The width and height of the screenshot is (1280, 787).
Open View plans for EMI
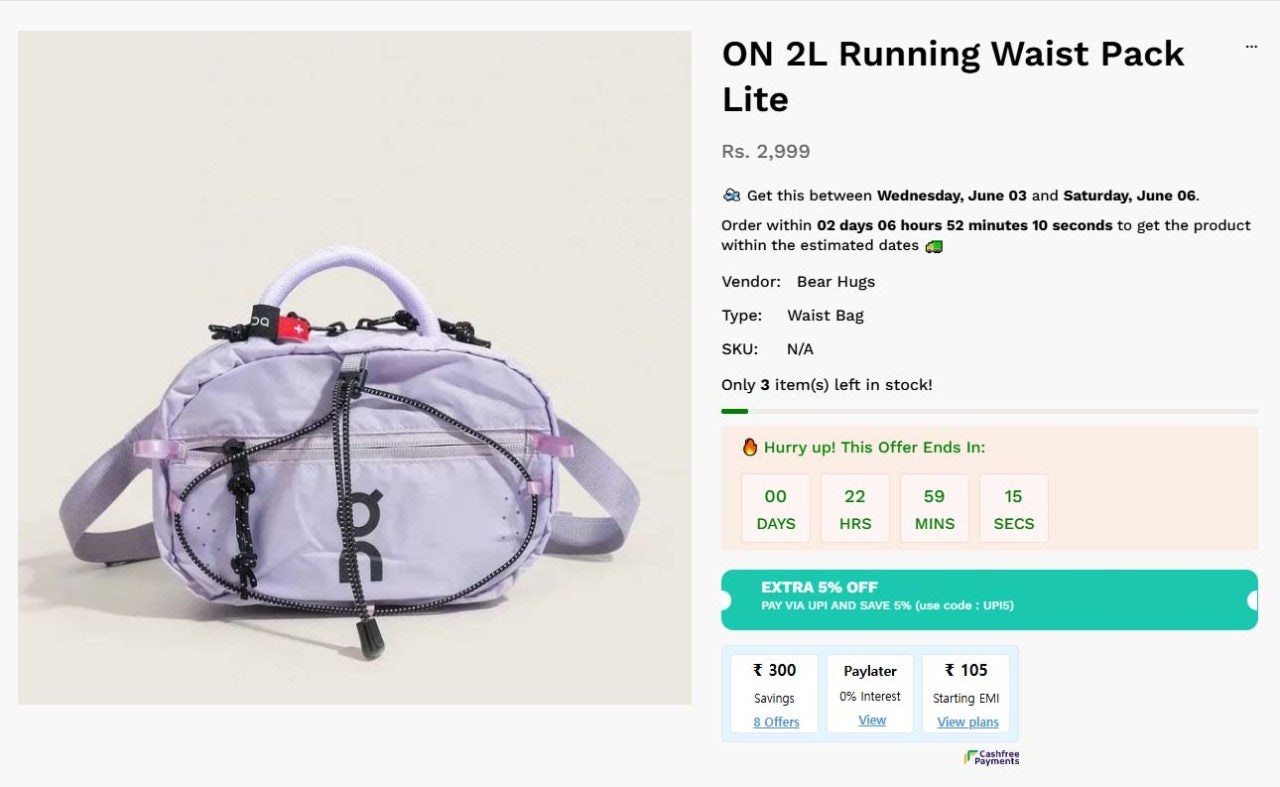tap(967, 722)
